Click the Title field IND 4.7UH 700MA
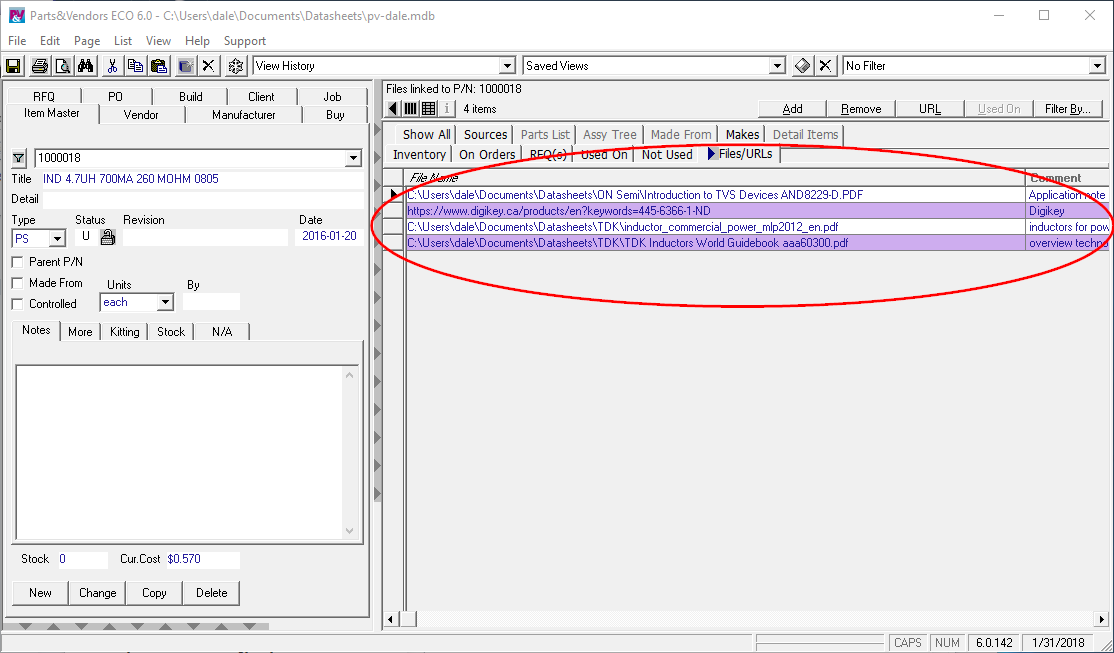The width and height of the screenshot is (1114, 653). click(202, 179)
